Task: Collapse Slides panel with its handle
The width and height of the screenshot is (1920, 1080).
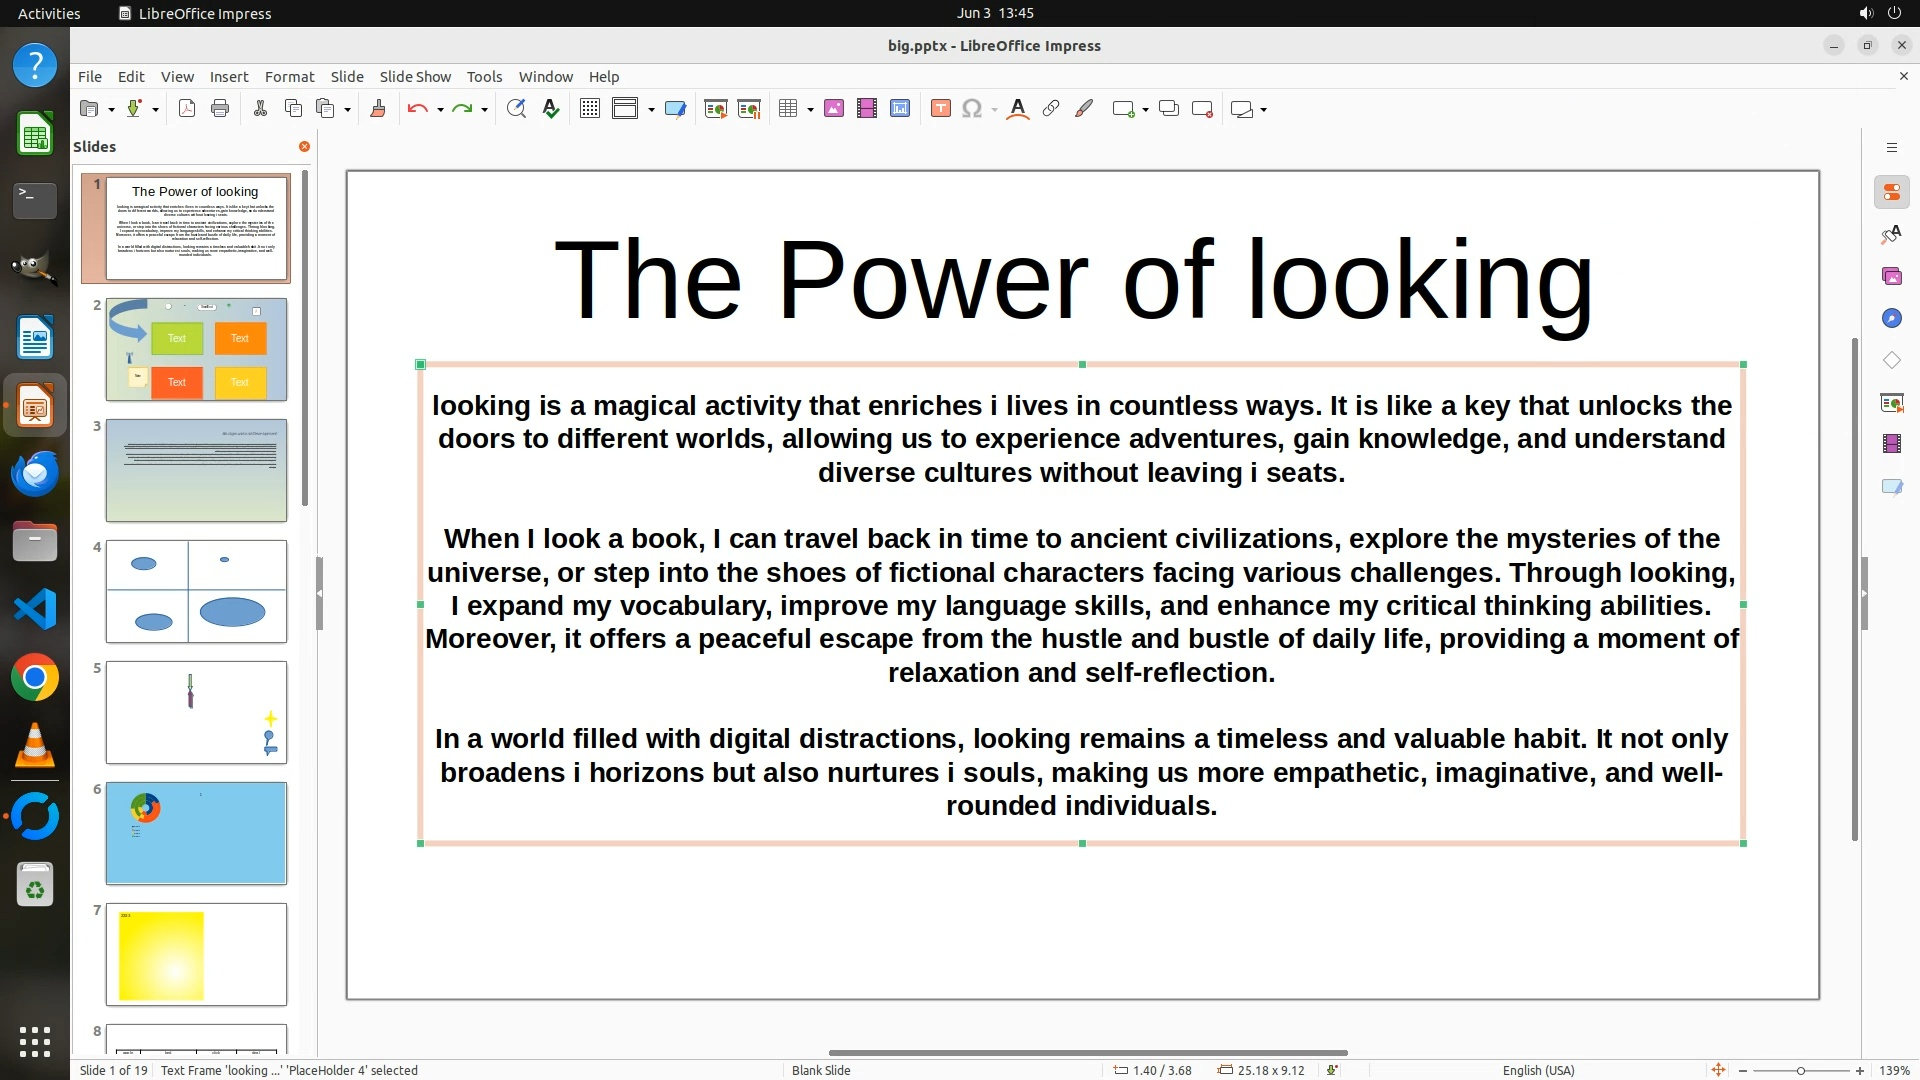Action: tap(319, 593)
